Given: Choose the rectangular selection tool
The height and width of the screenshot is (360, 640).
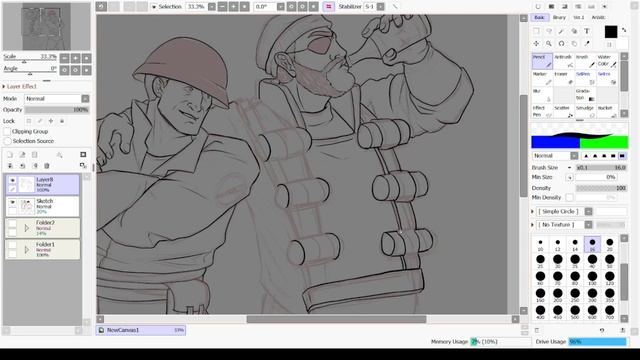Looking at the screenshot, I should coord(536,31).
